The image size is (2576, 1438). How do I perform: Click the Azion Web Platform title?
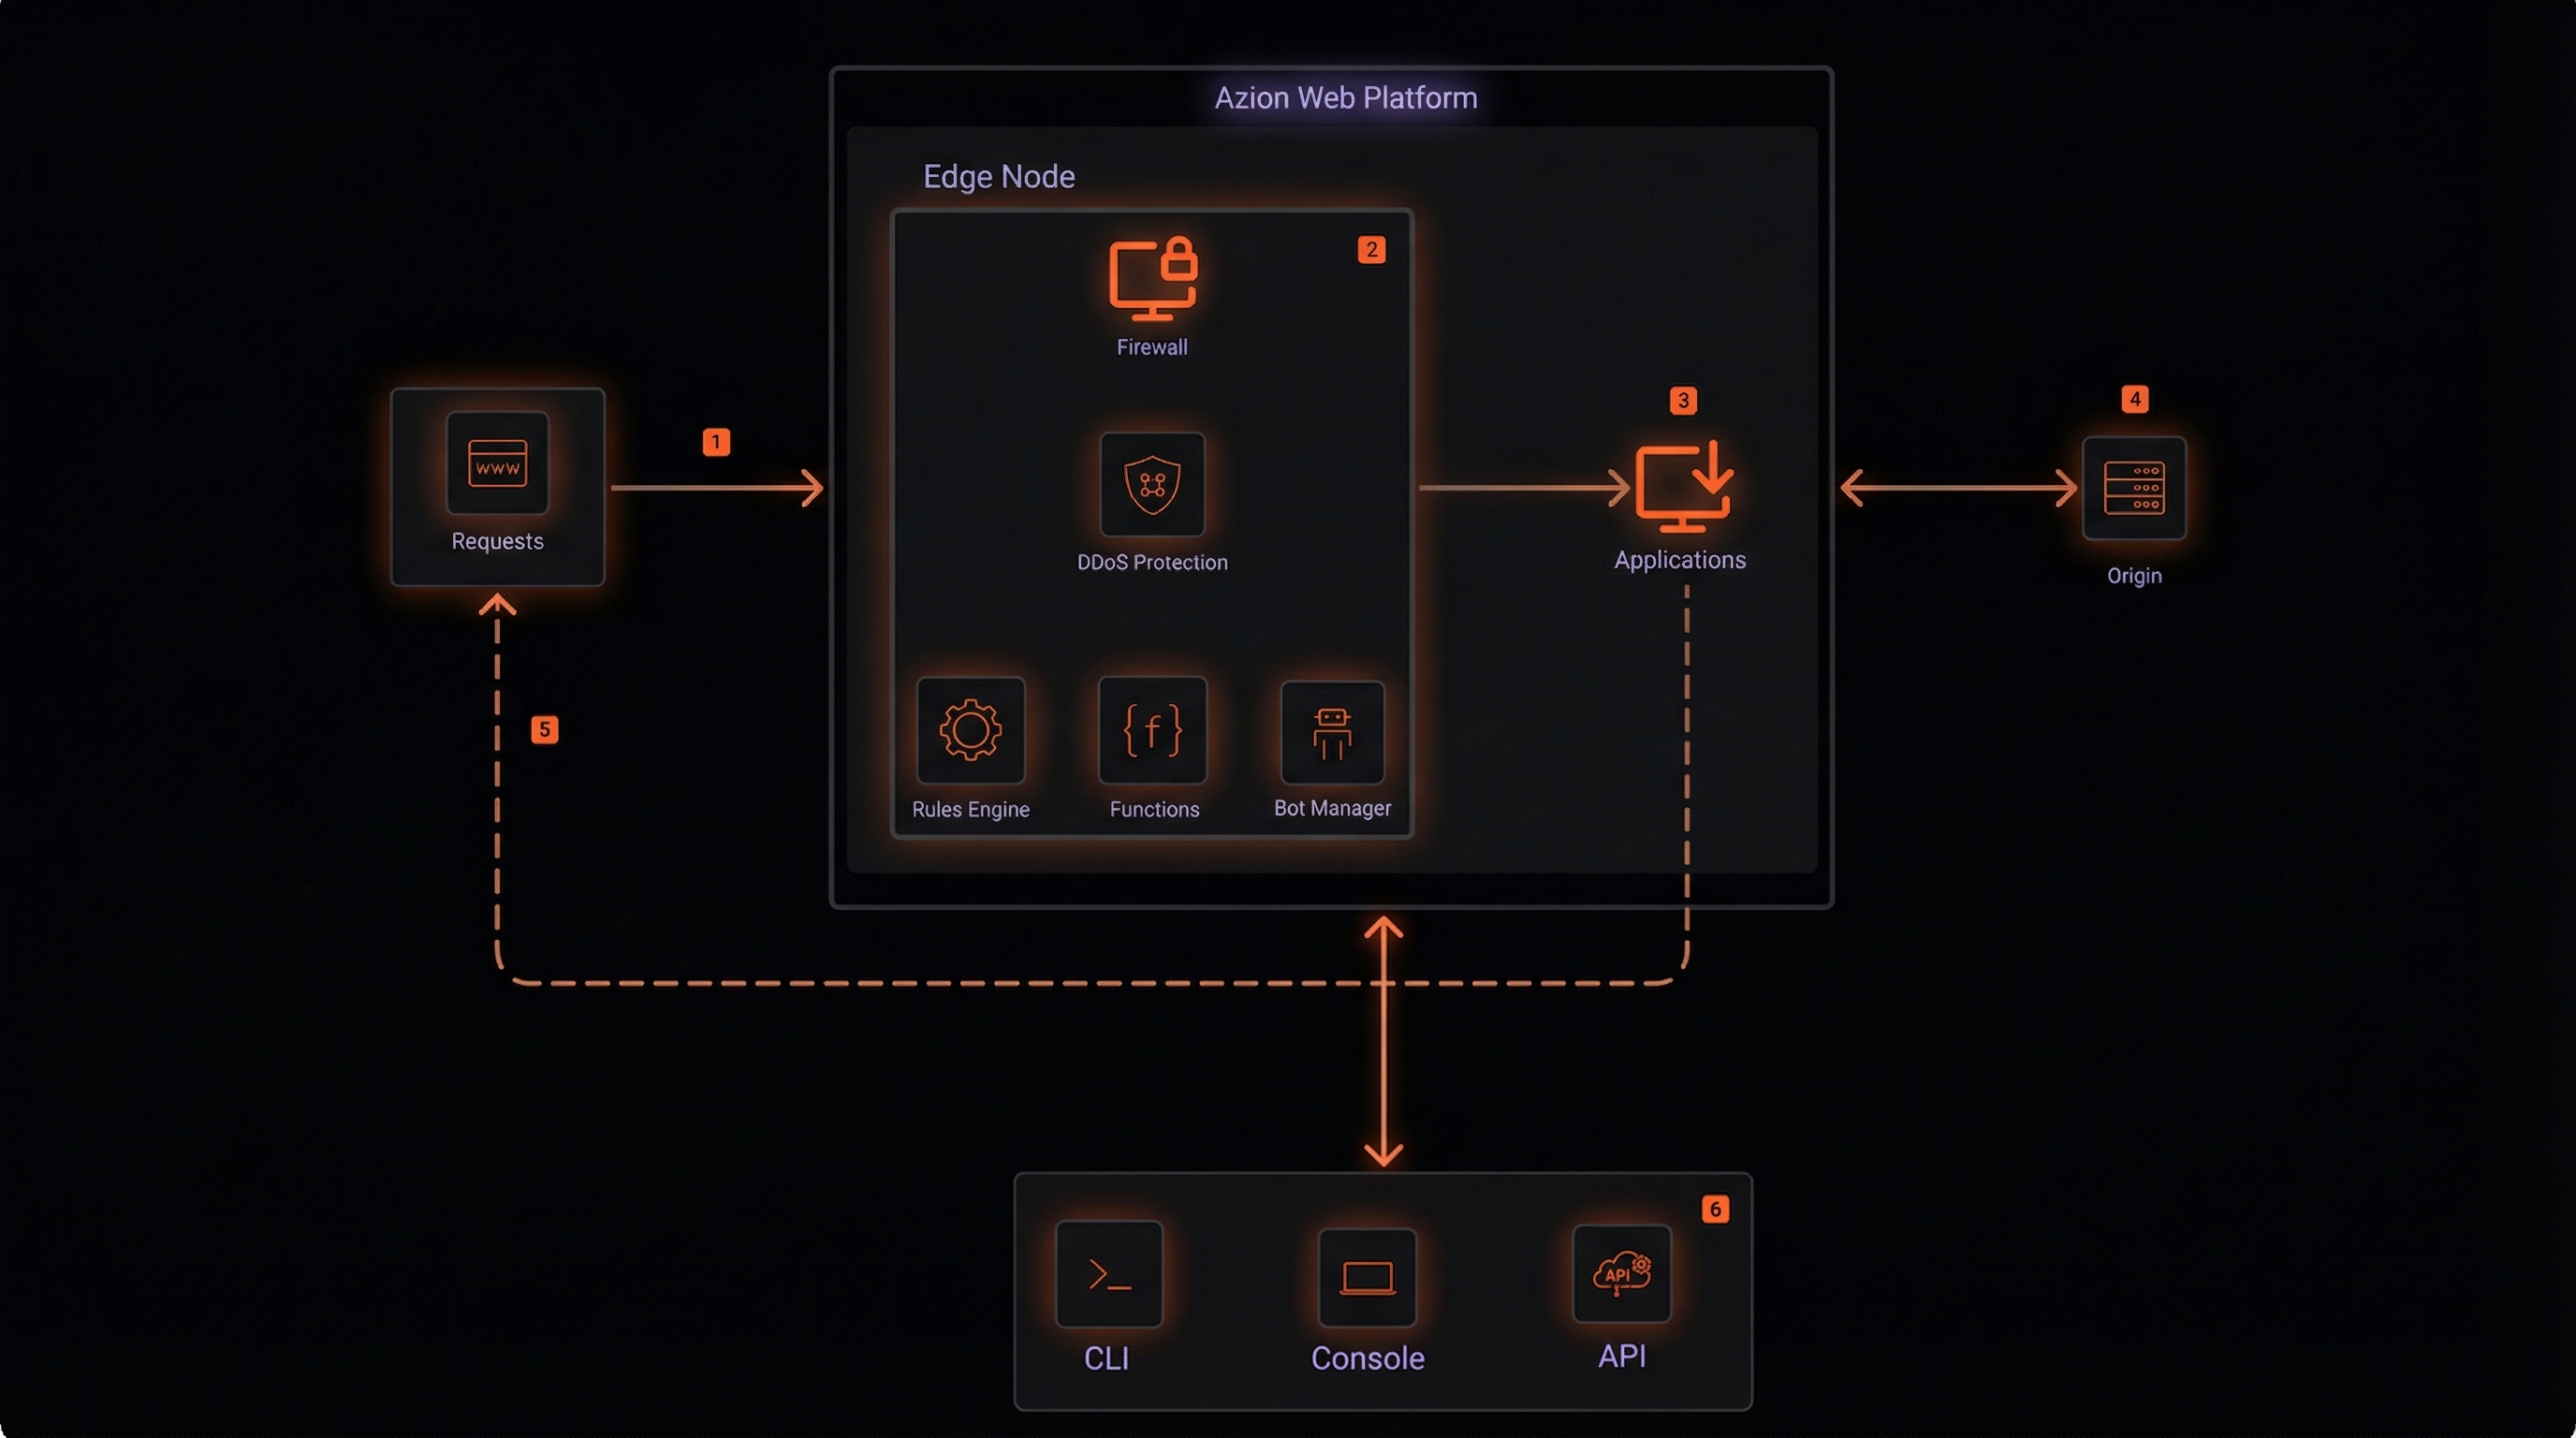click(1345, 98)
